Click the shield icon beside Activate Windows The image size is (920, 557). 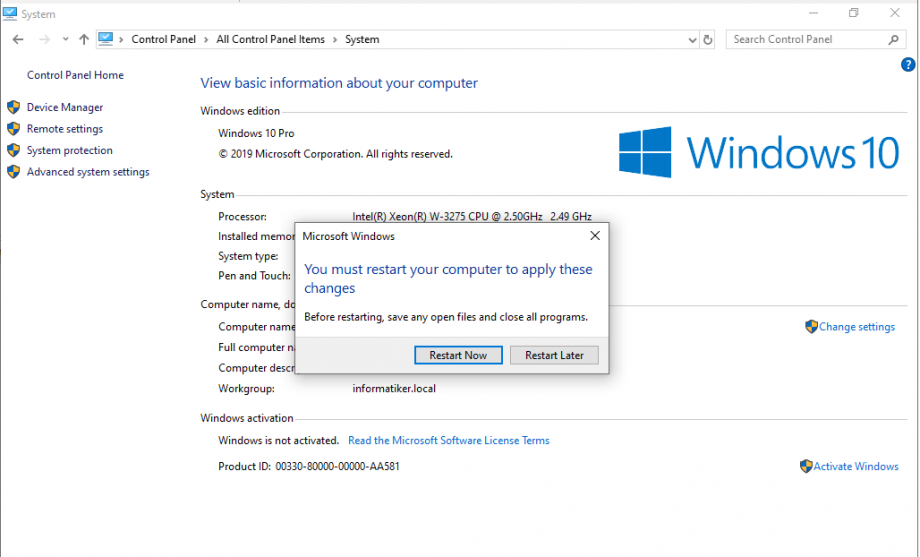[806, 467]
